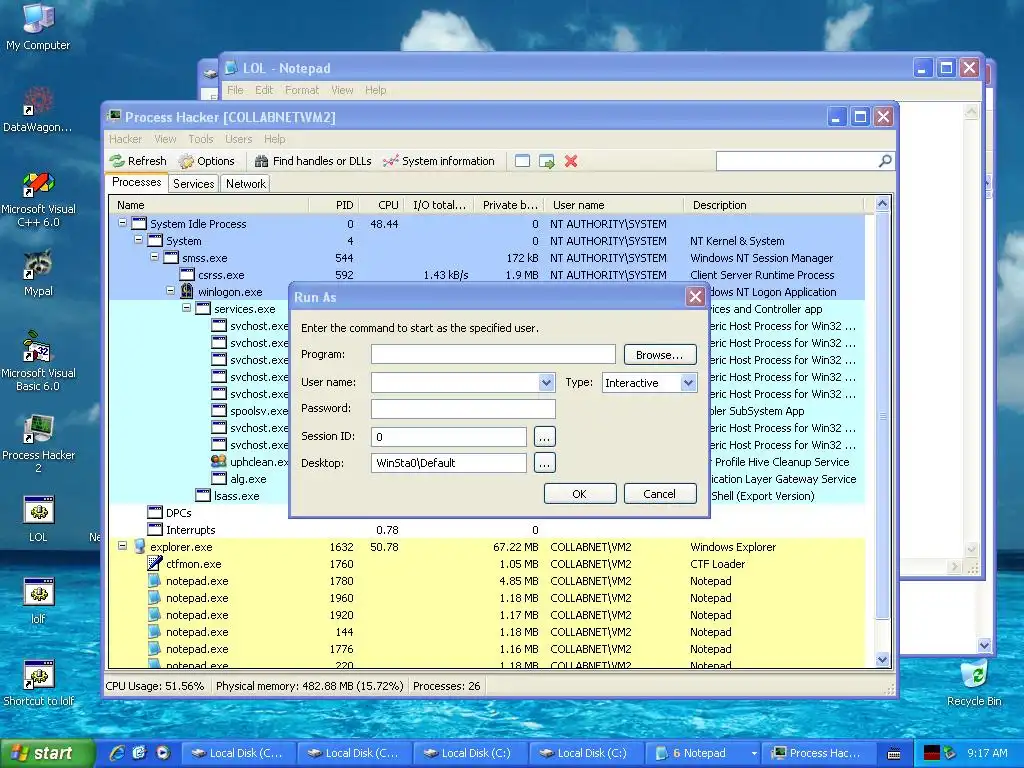Open the Process Hacker 2 desktop shortcut

pos(38,444)
